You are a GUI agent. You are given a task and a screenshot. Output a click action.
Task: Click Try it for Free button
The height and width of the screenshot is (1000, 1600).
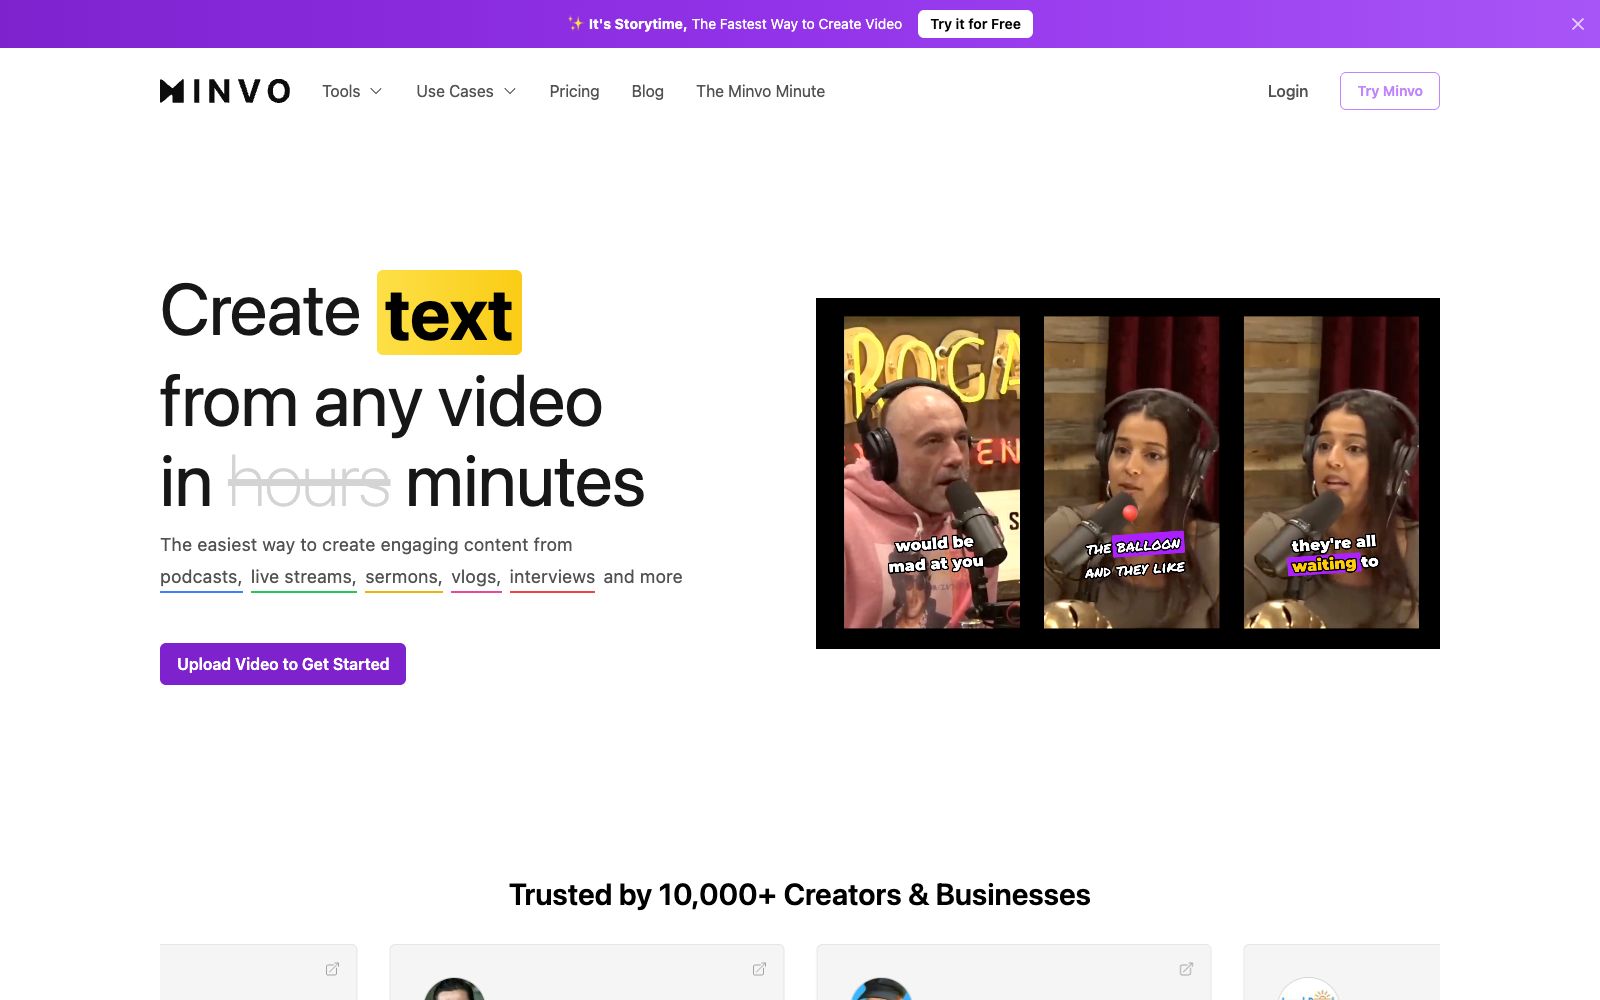click(x=975, y=24)
